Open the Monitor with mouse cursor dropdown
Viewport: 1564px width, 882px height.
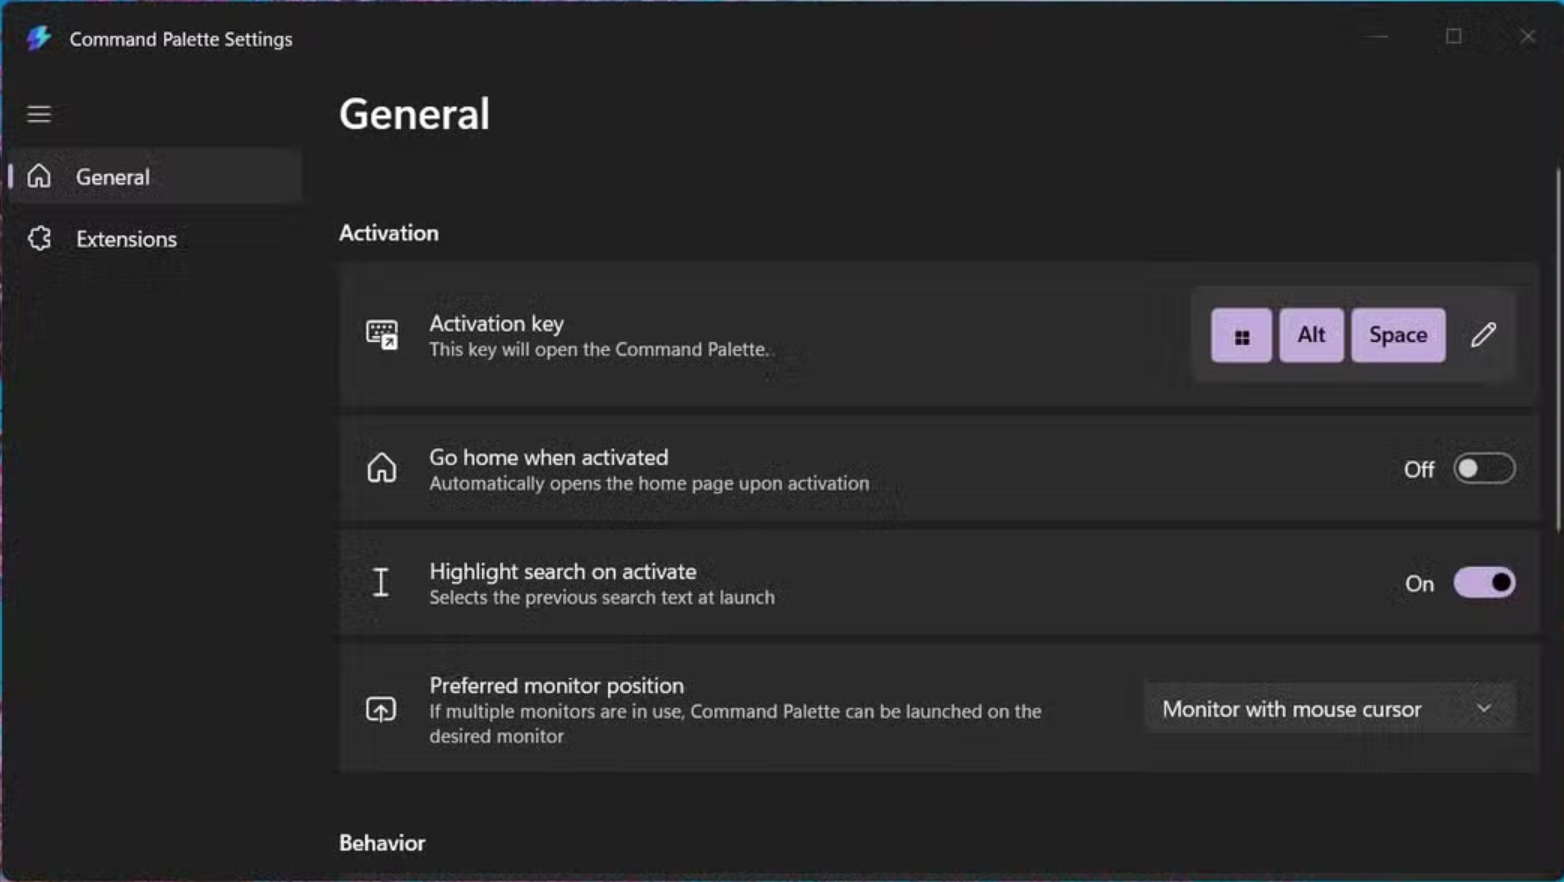[x=1329, y=709]
